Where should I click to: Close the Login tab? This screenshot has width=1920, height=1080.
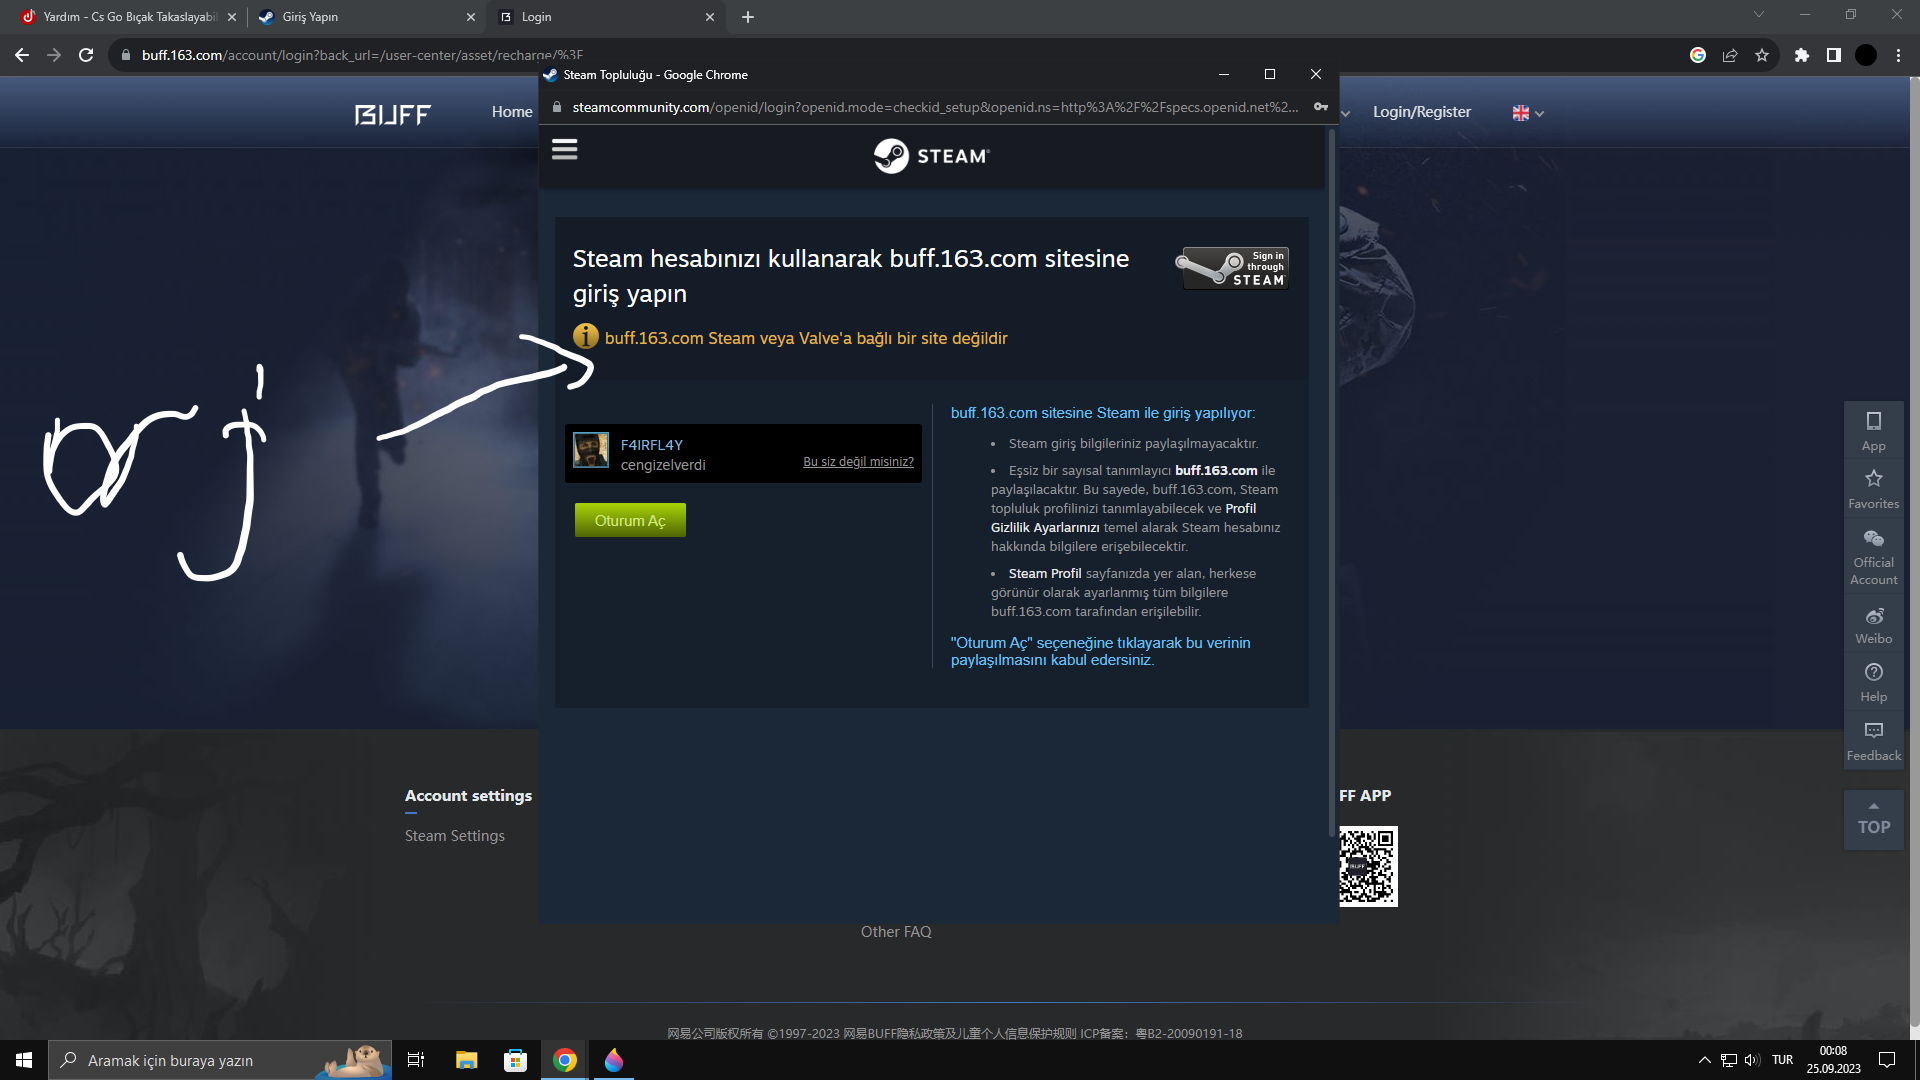[710, 17]
